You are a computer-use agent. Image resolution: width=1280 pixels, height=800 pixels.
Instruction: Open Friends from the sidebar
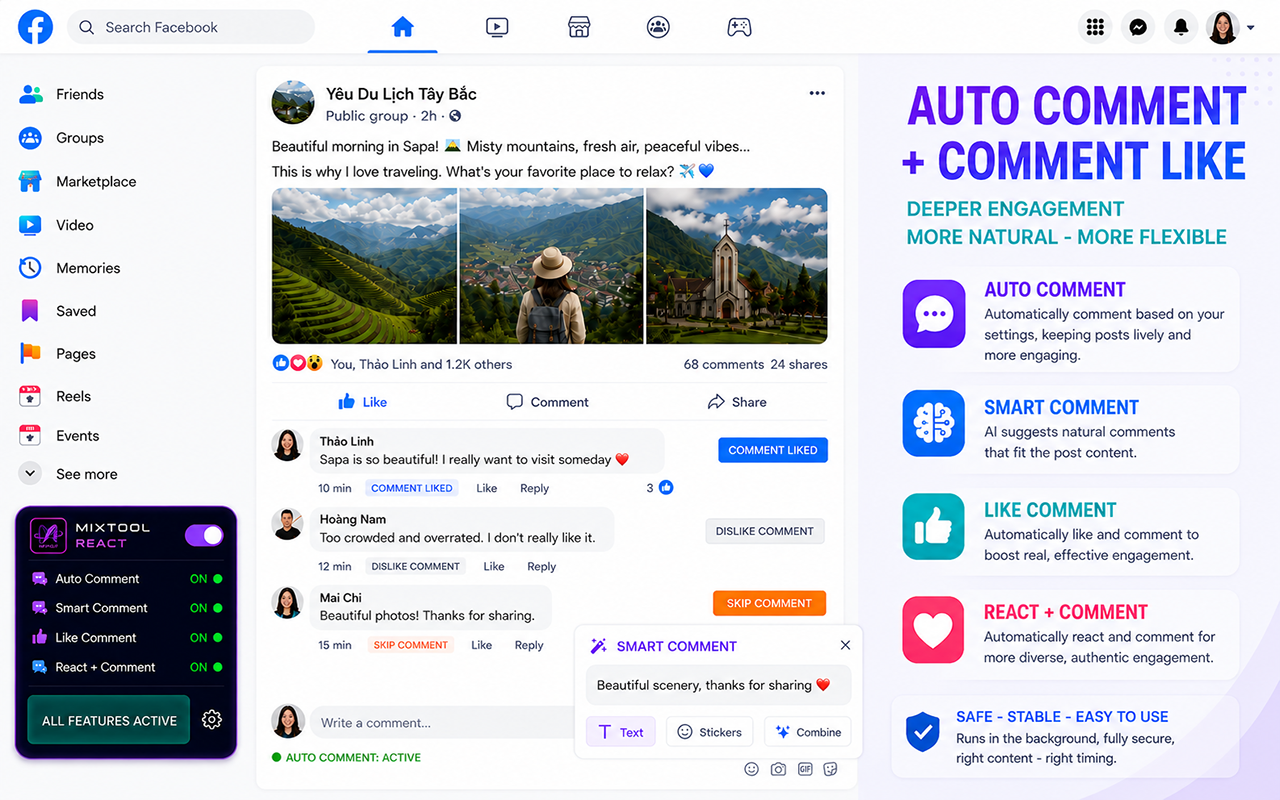[62, 94]
